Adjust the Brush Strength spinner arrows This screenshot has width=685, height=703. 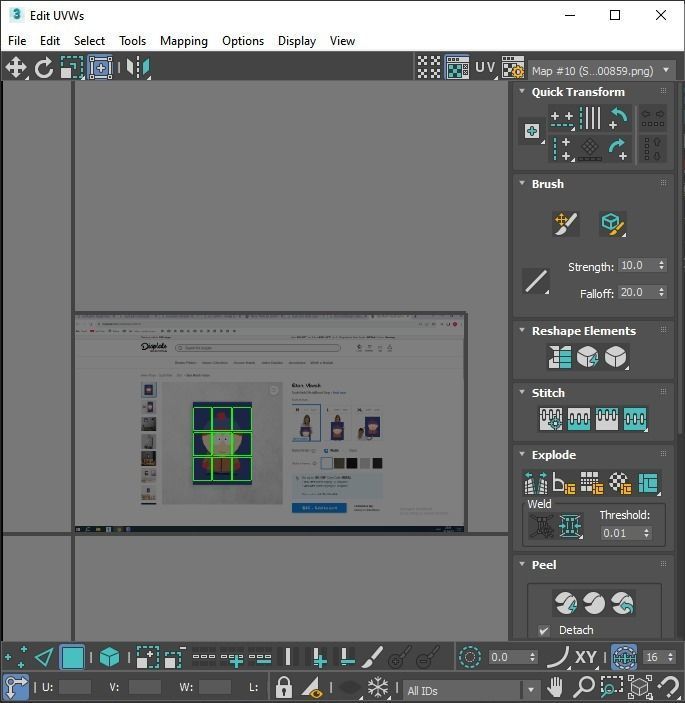(662, 265)
